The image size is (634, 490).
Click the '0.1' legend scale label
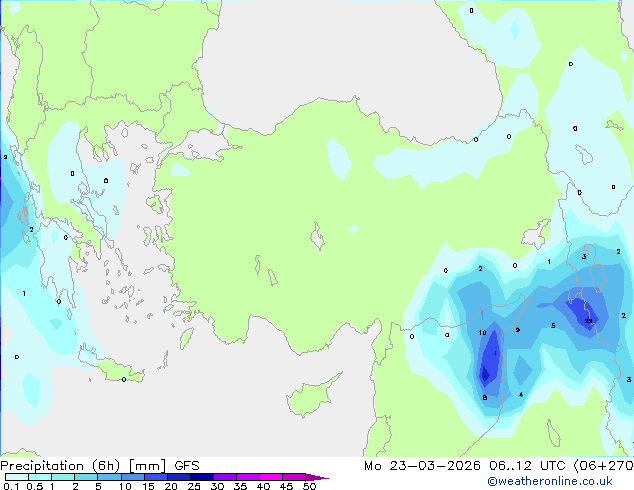pos(11,486)
